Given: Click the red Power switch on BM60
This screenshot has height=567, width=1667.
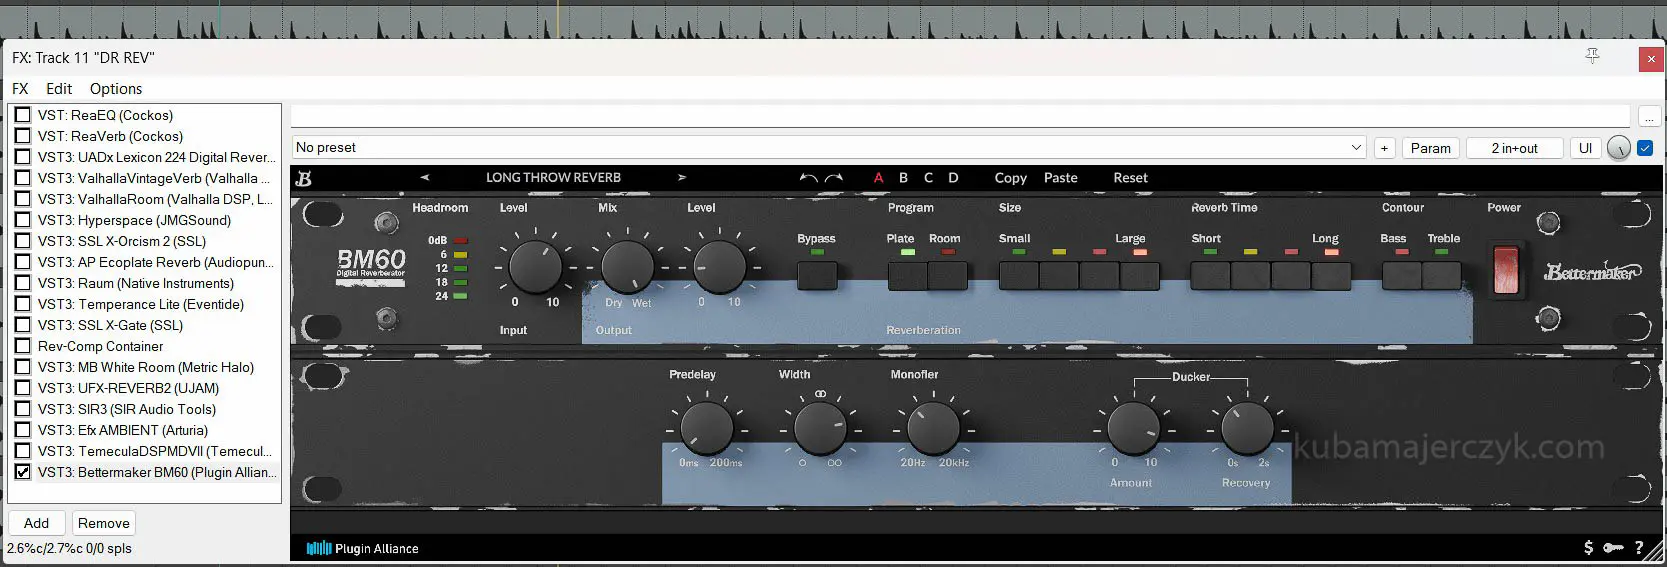Looking at the screenshot, I should (1505, 269).
